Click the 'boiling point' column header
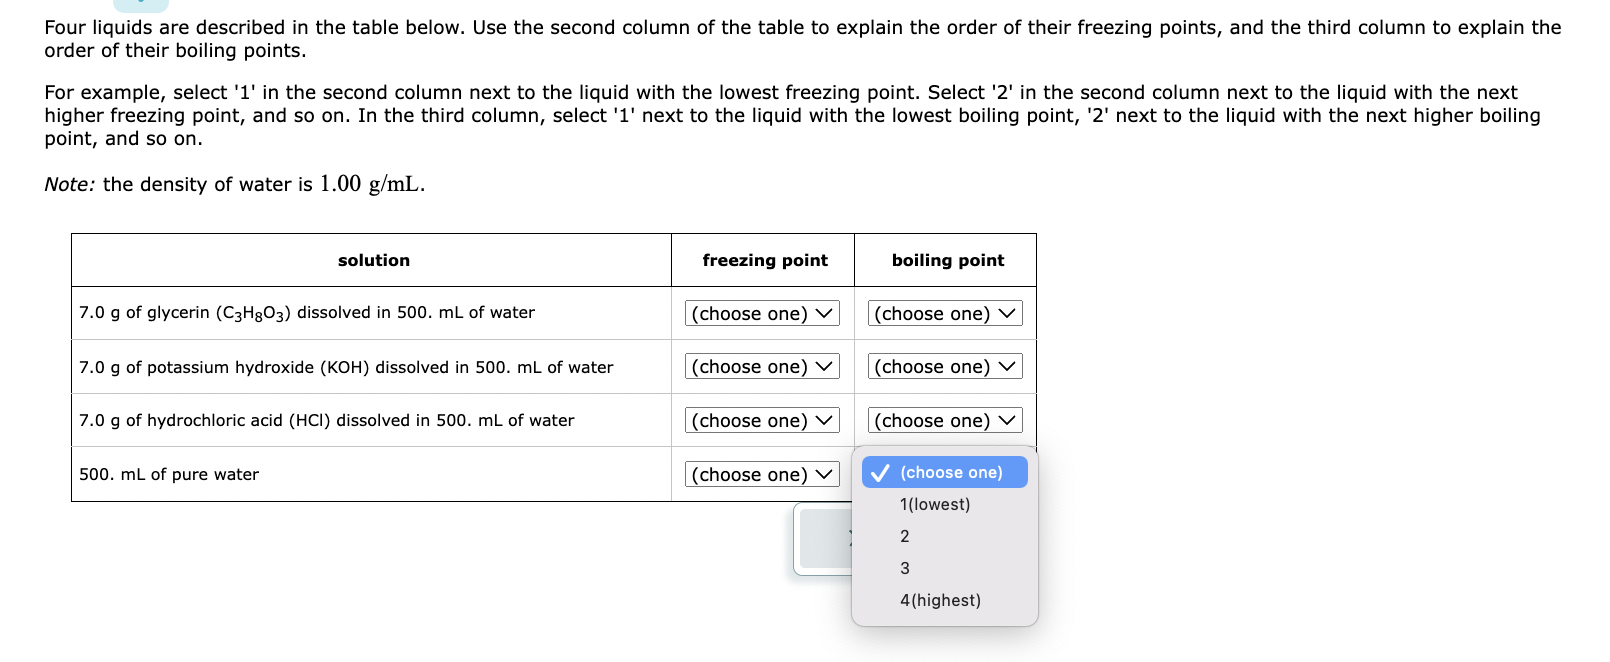 (x=947, y=260)
